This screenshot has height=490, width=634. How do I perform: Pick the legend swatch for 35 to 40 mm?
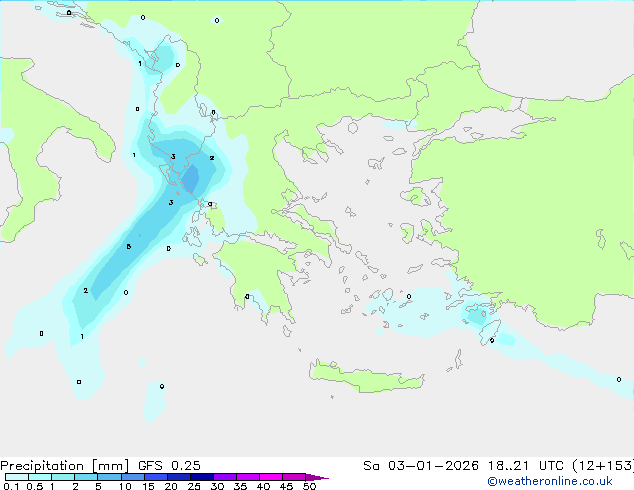(247, 477)
